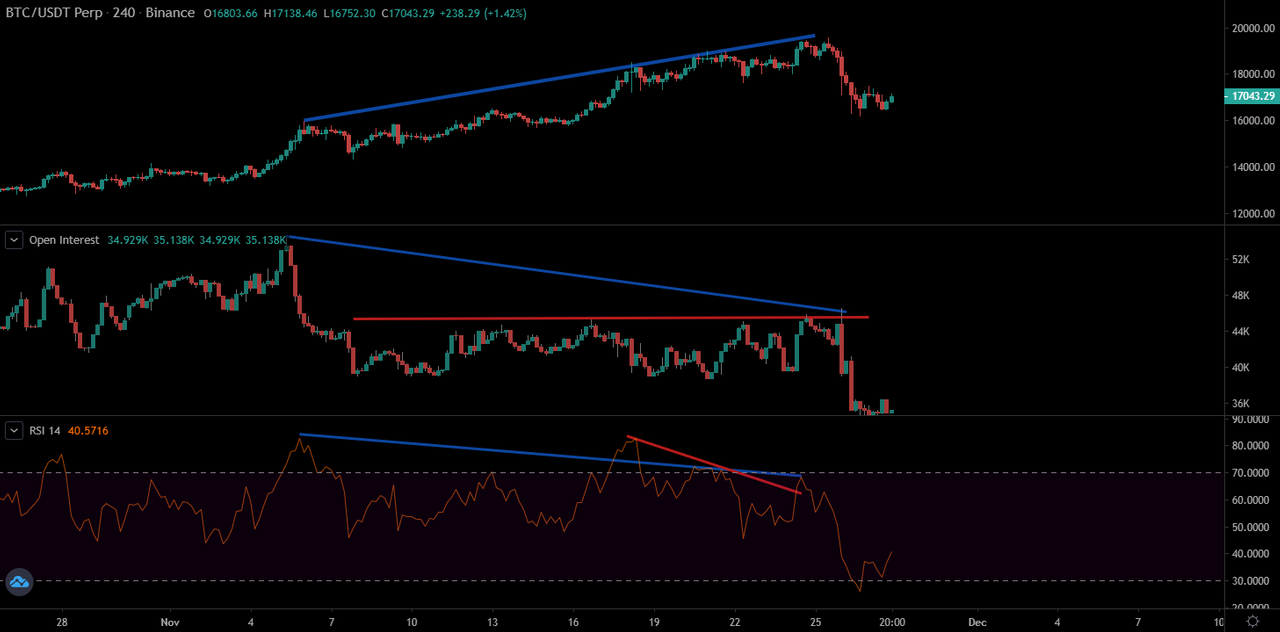Image resolution: width=1280 pixels, height=632 pixels.
Task: Select the blue trendline in RSI pane
Action: tap(550, 455)
